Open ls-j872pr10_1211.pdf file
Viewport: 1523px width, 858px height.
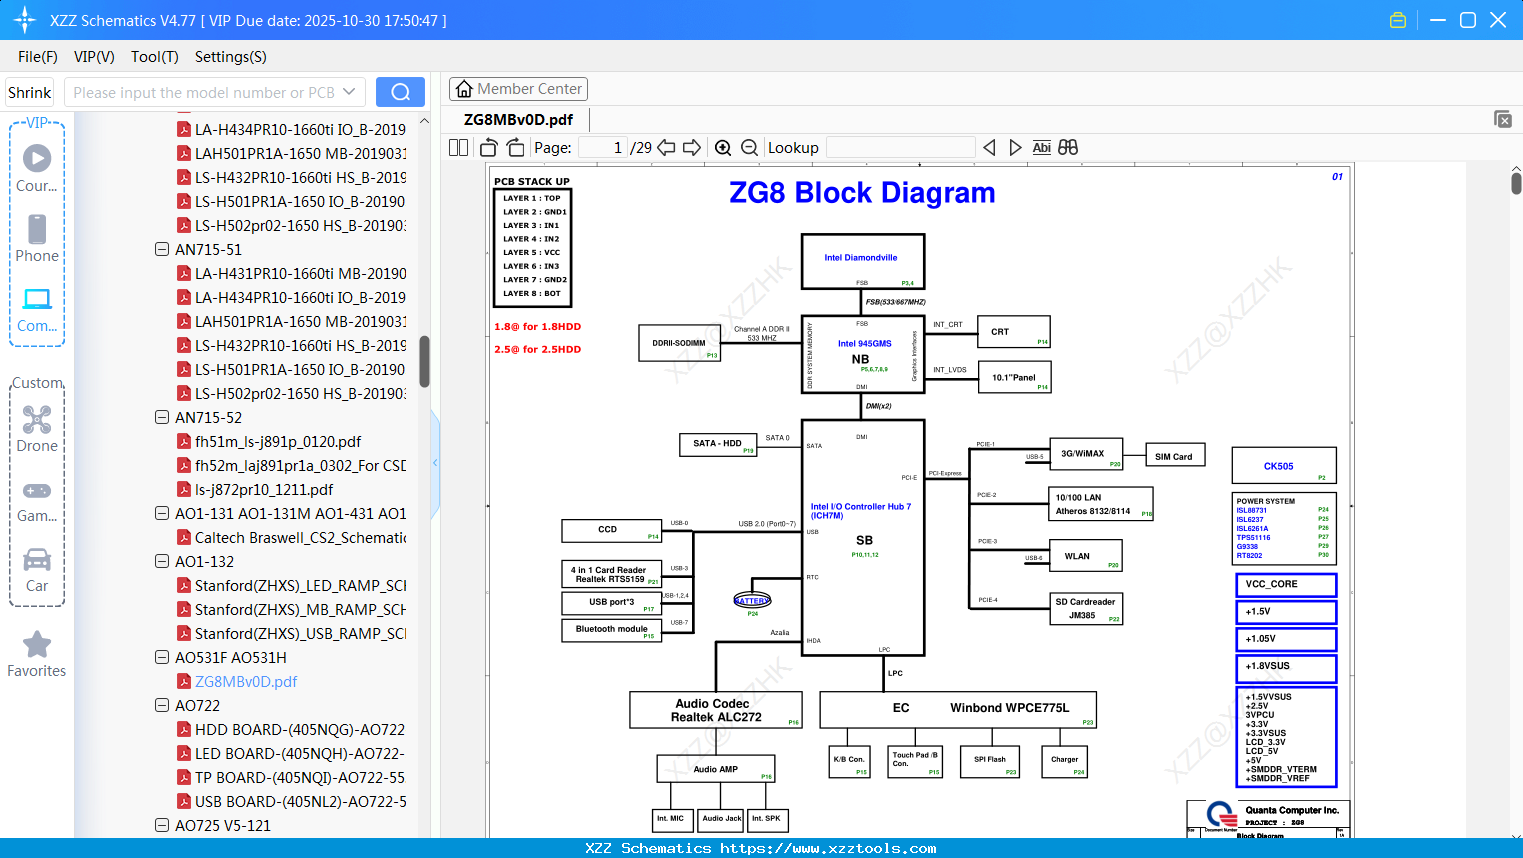click(x=264, y=489)
